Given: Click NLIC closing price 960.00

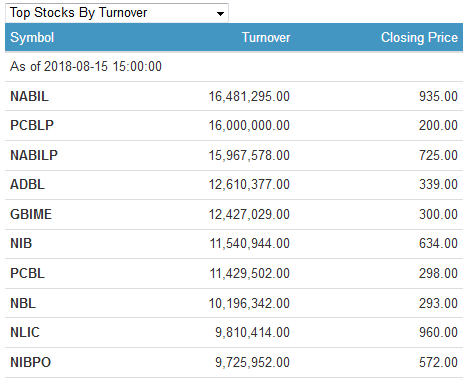Looking at the screenshot, I should (x=438, y=332).
